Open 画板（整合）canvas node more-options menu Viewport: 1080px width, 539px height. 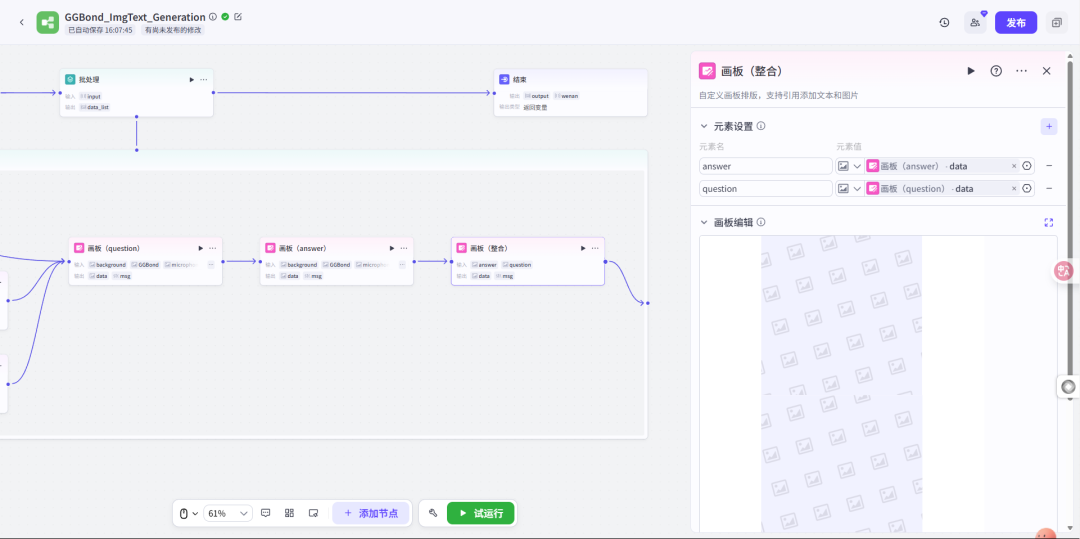coord(595,249)
